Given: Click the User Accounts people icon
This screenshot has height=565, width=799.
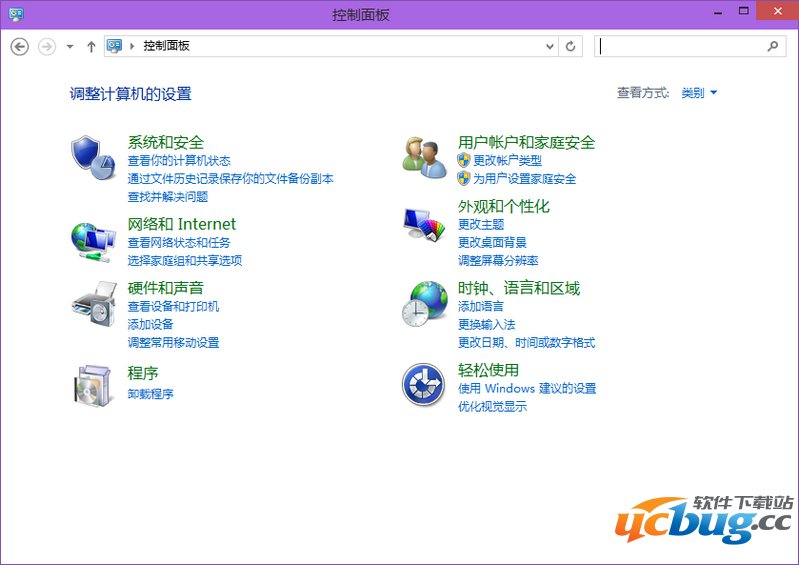Looking at the screenshot, I should (424, 157).
